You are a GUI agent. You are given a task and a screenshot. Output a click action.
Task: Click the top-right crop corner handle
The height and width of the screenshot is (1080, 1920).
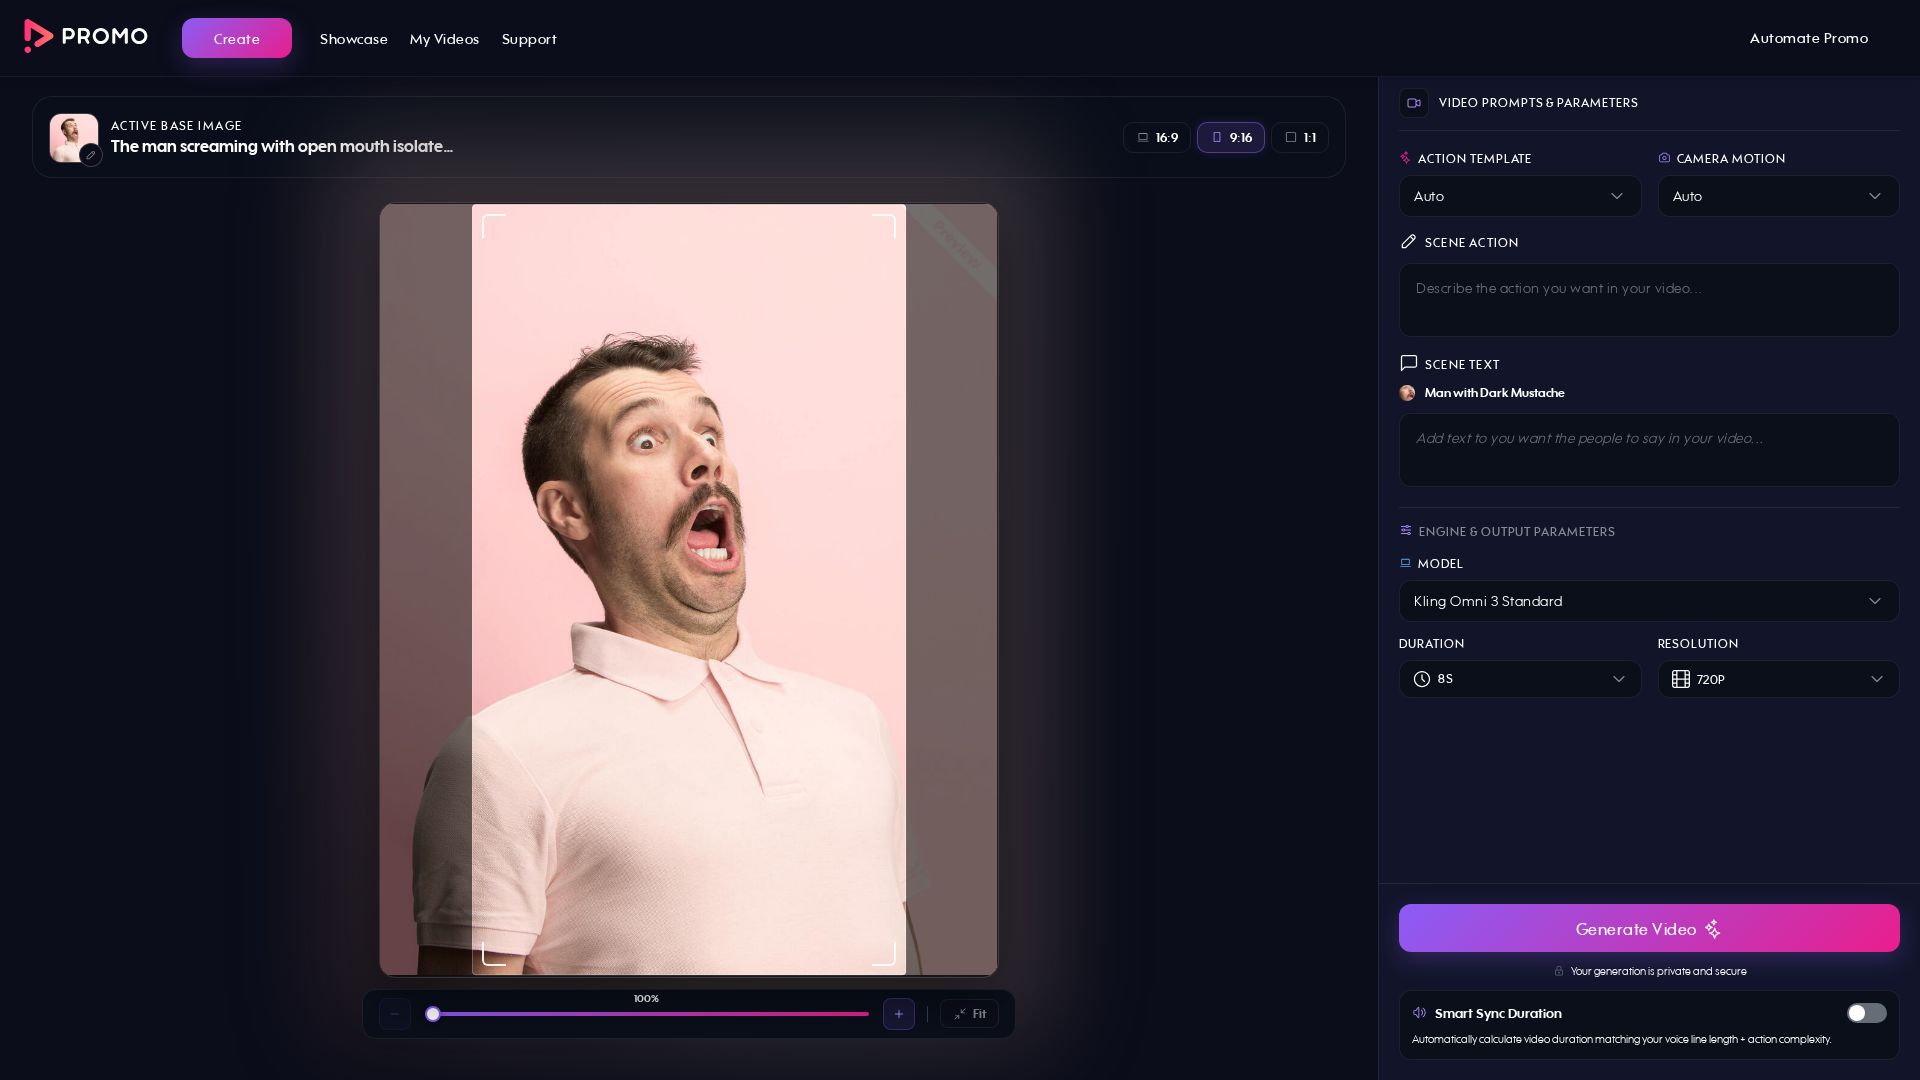click(884, 225)
